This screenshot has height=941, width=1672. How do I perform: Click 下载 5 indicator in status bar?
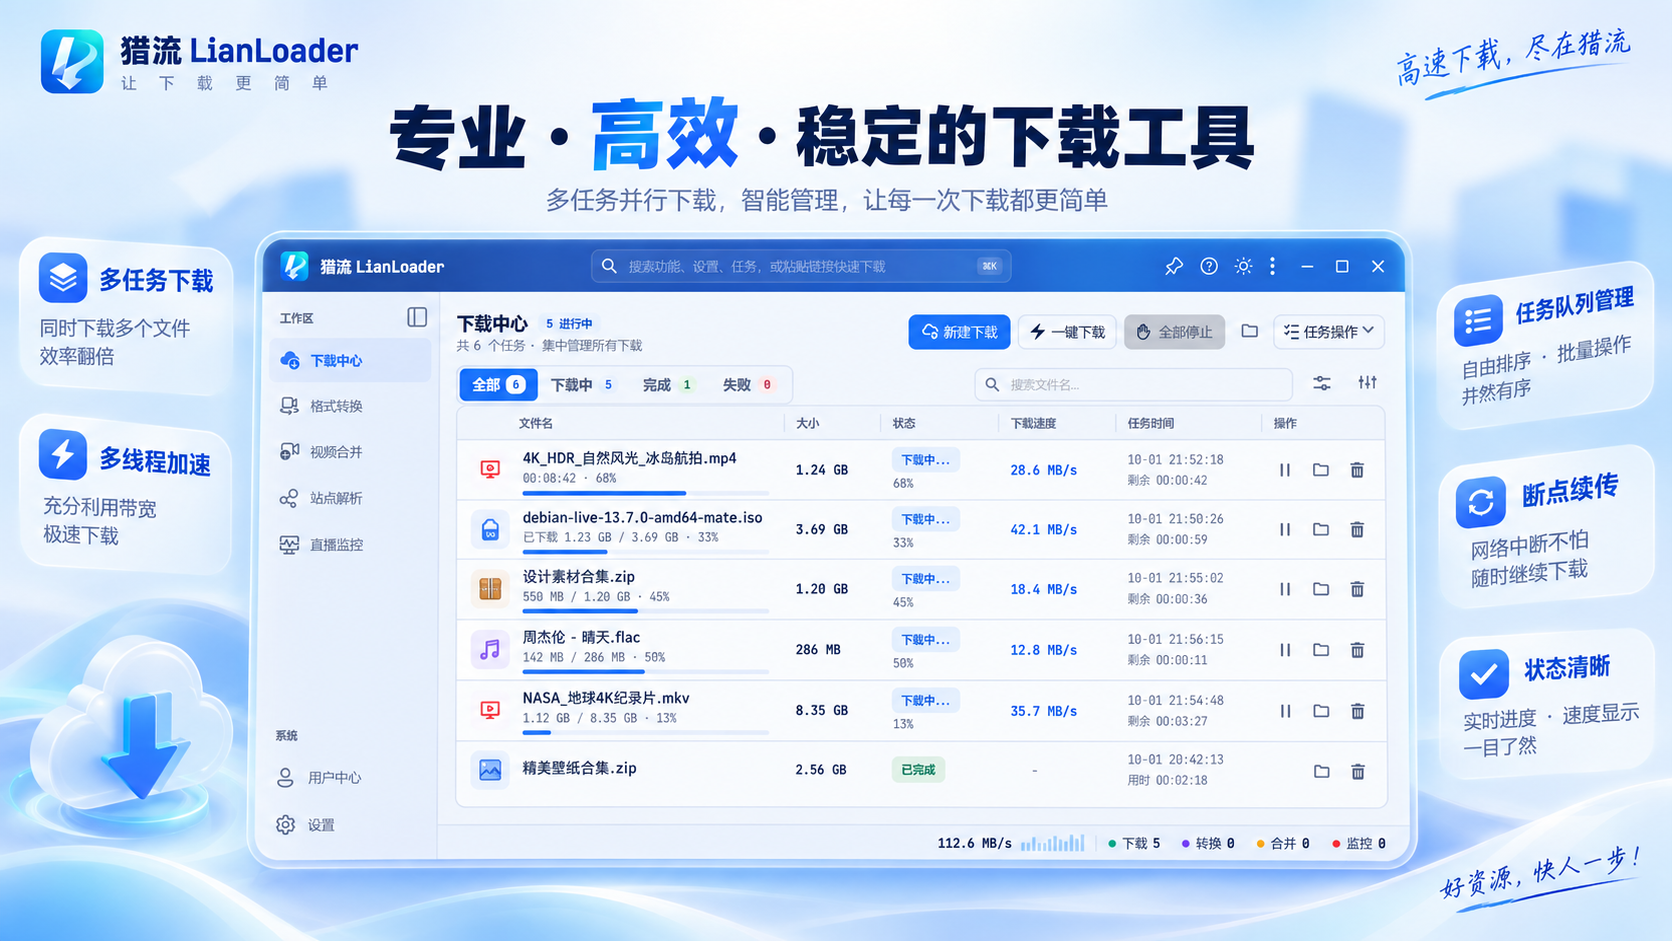[1134, 843]
